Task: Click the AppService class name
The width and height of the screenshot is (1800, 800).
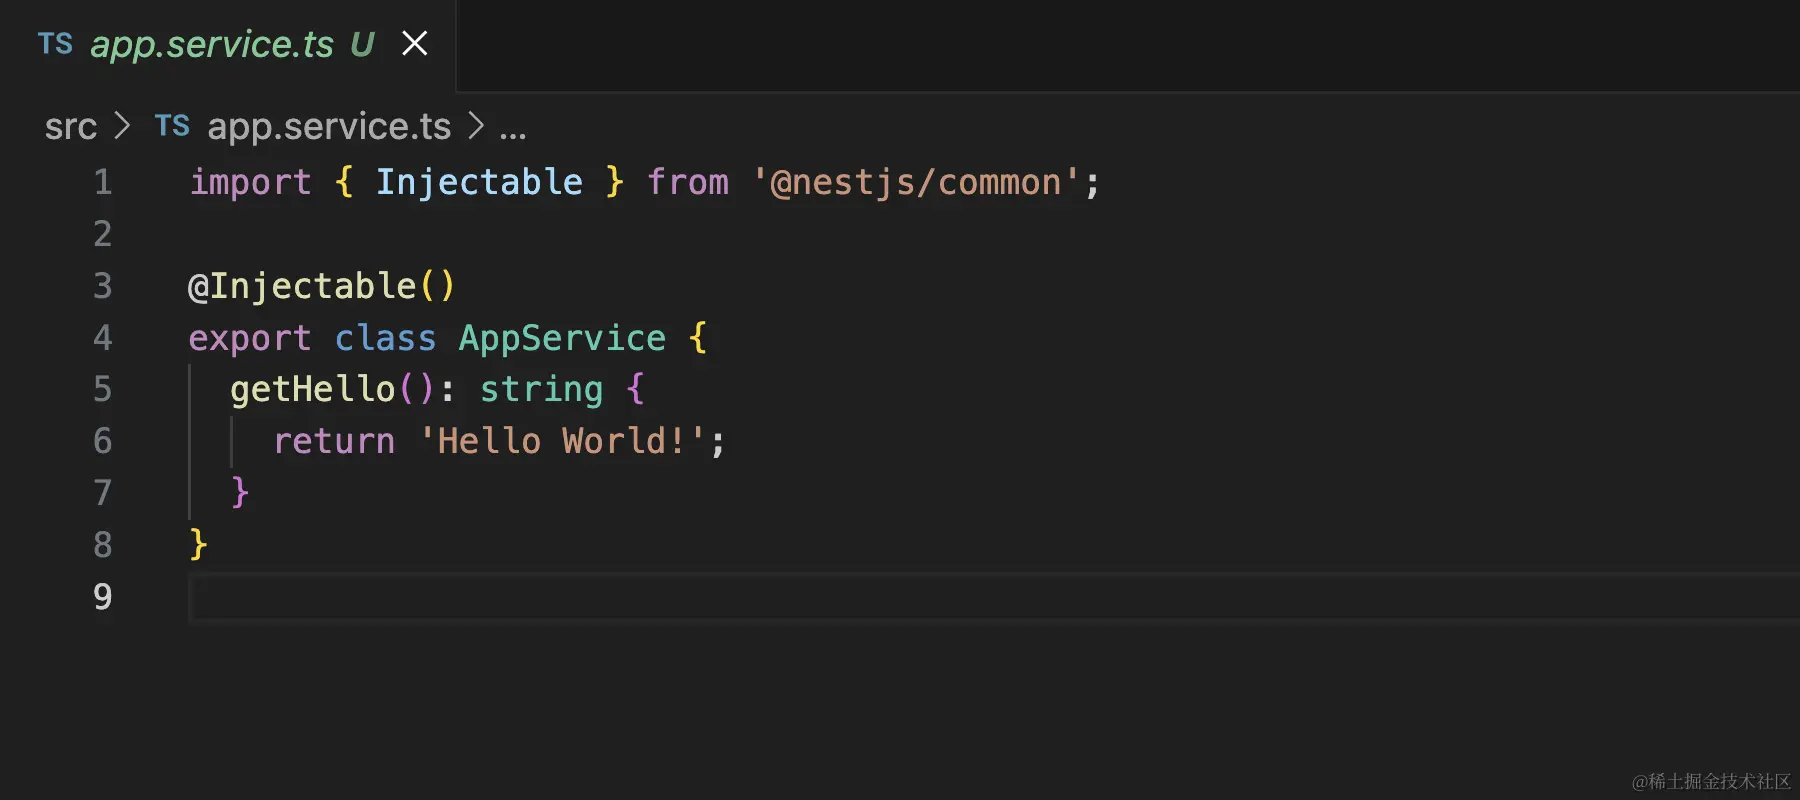Action: (x=562, y=338)
